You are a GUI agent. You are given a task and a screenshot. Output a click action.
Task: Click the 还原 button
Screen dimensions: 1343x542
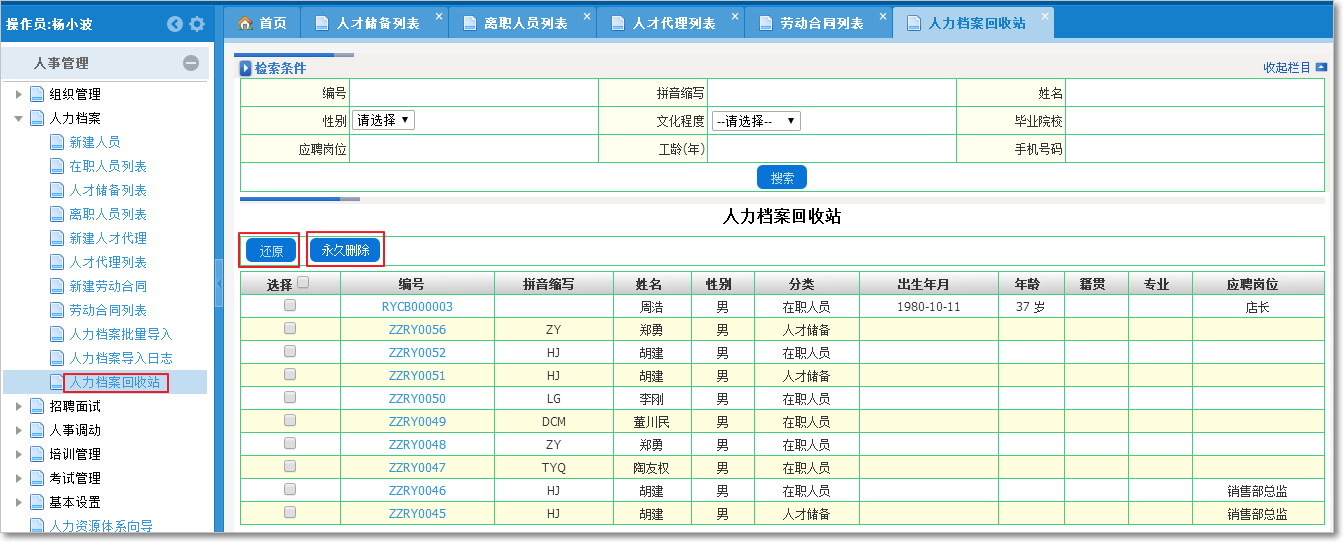271,251
